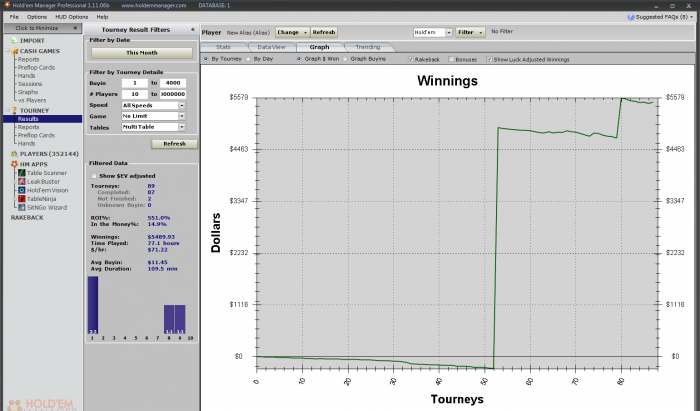Open vs Players under Cash Games

pyautogui.click(x=32, y=100)
